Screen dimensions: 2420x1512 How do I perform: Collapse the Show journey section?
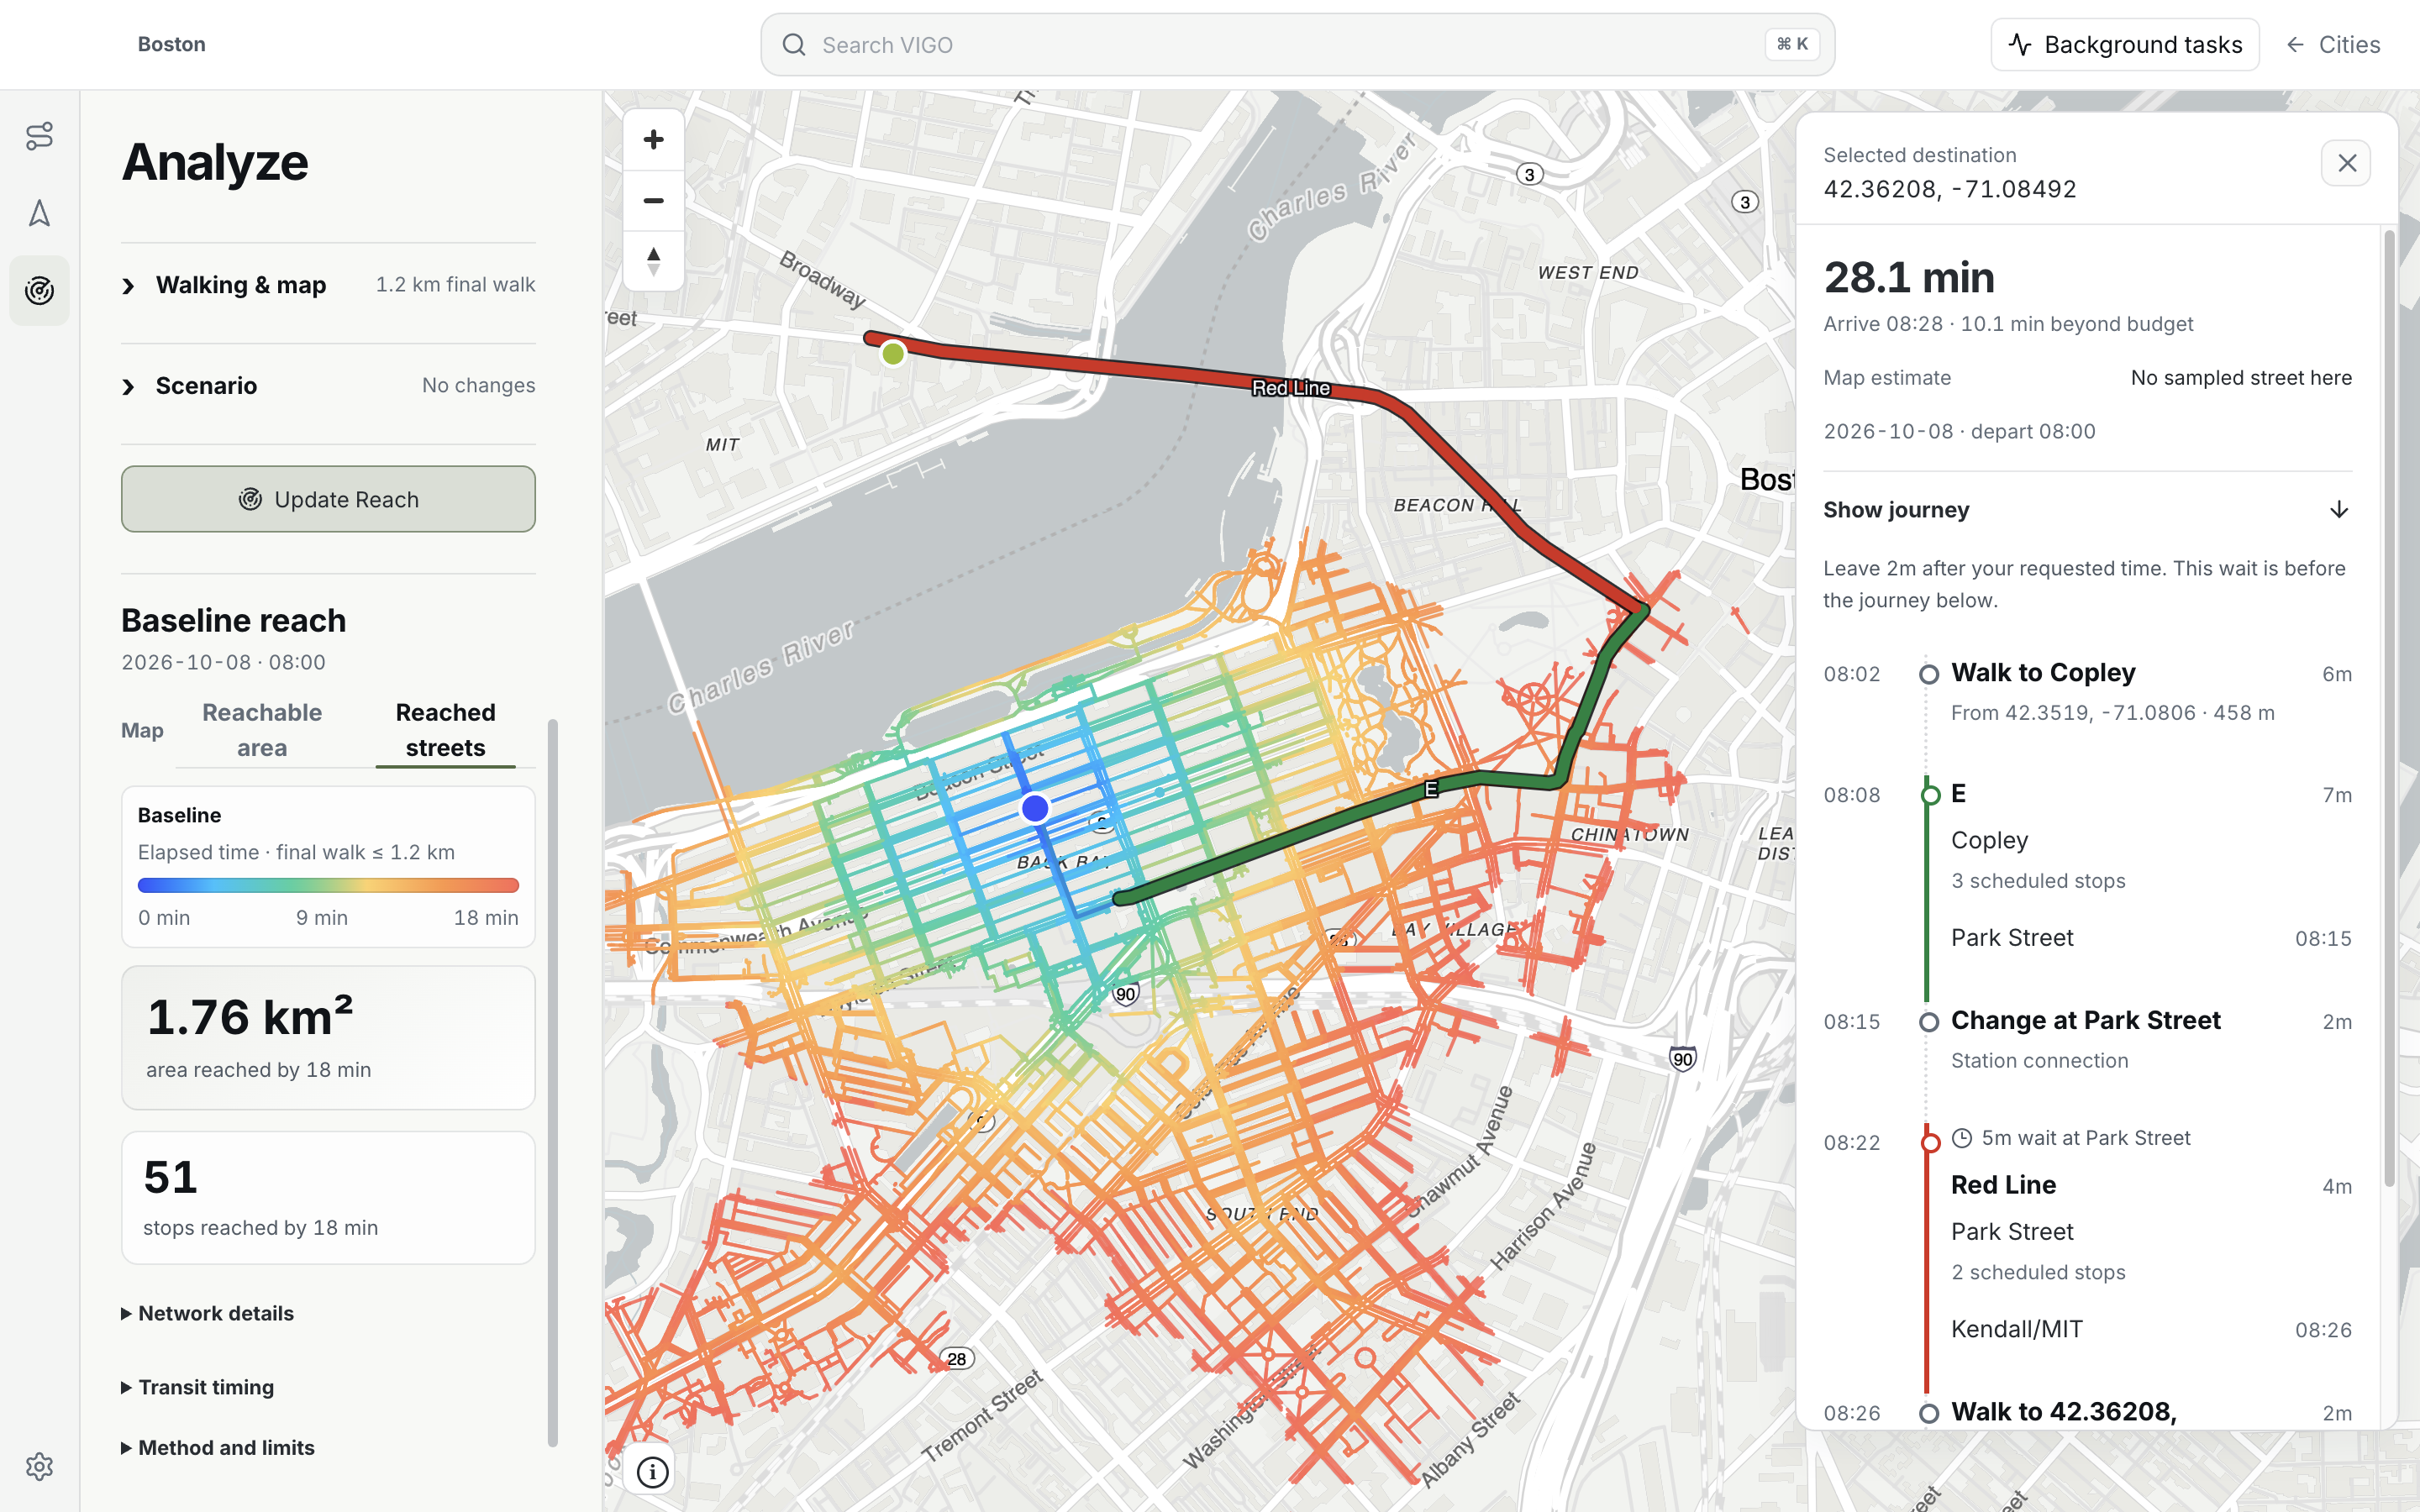(2087, 510)
